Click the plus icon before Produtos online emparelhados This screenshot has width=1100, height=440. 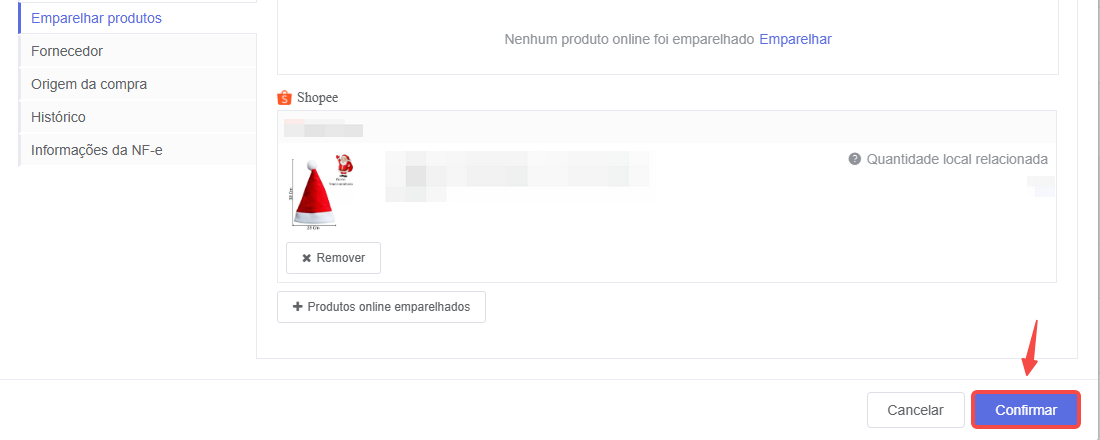(297, 307)
